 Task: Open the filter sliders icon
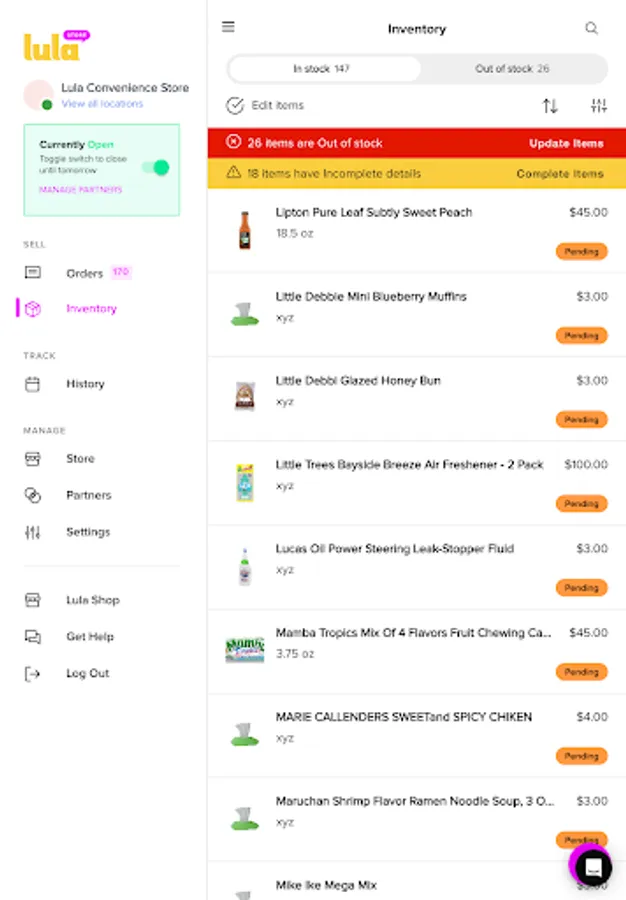(599, 105)
